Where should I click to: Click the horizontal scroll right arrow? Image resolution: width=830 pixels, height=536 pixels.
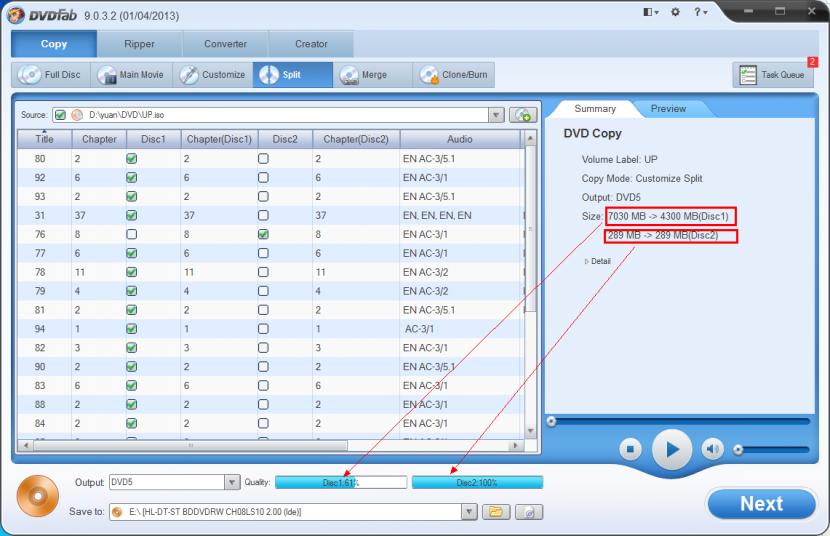(x=515, y=446)
